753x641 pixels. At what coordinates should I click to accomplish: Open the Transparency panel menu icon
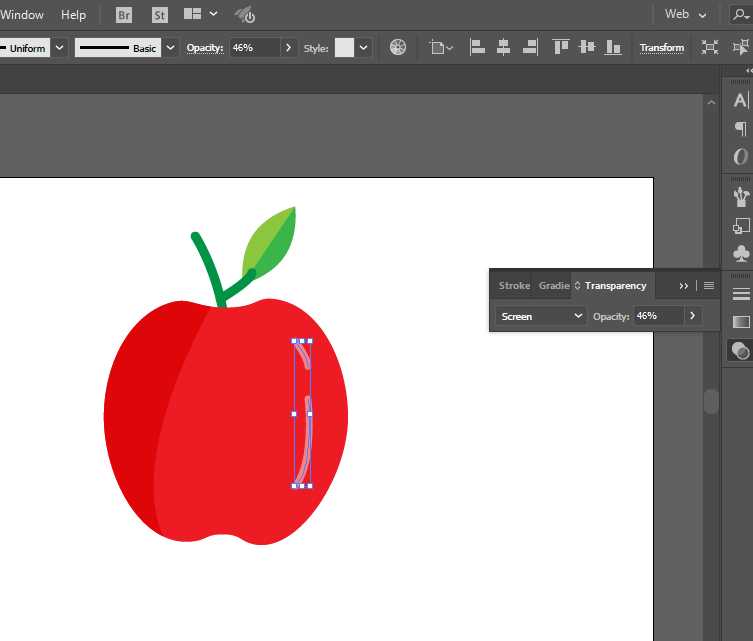[x=709, y=286]
